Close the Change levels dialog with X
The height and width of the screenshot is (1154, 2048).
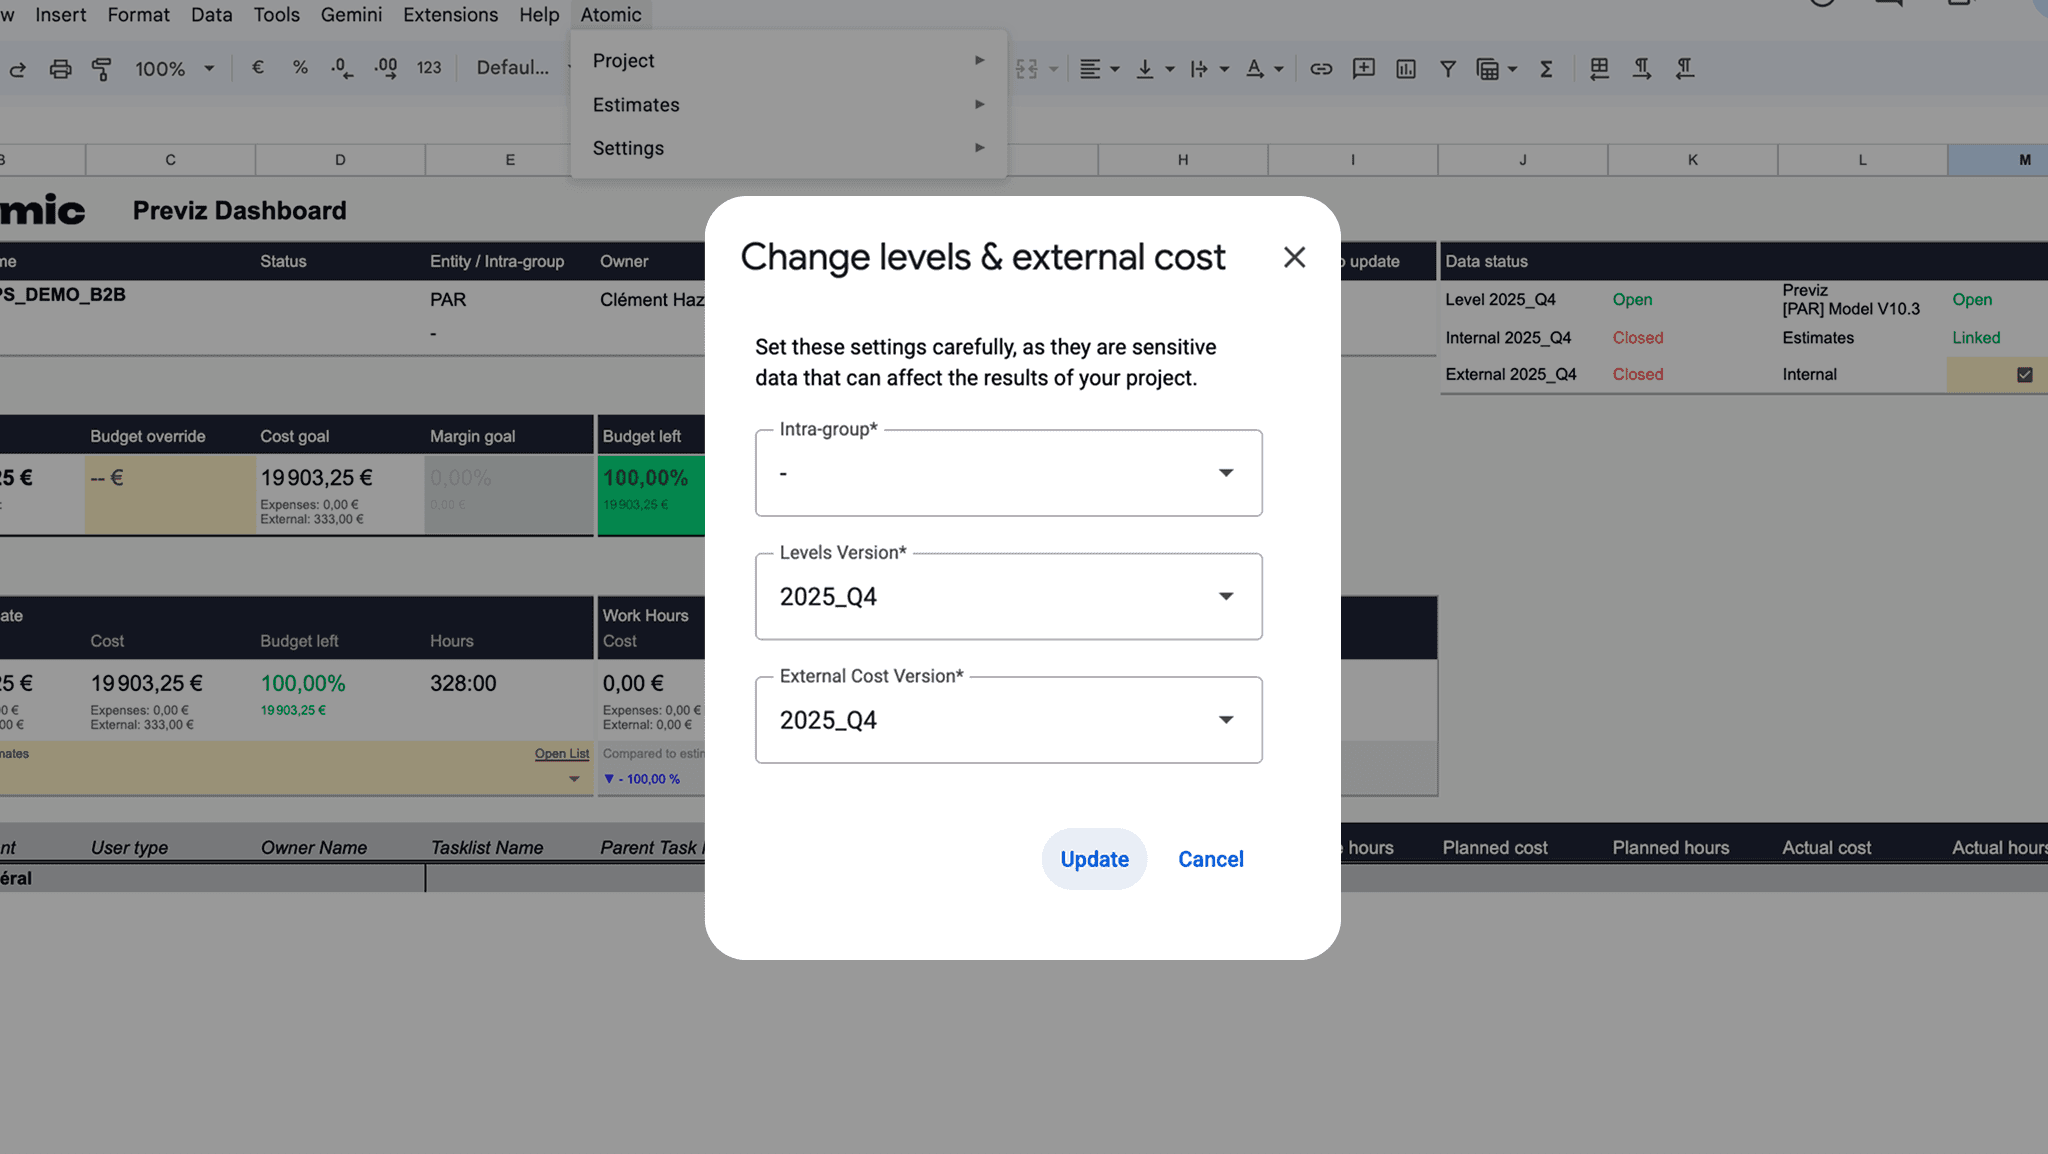tap(1294, 258)
